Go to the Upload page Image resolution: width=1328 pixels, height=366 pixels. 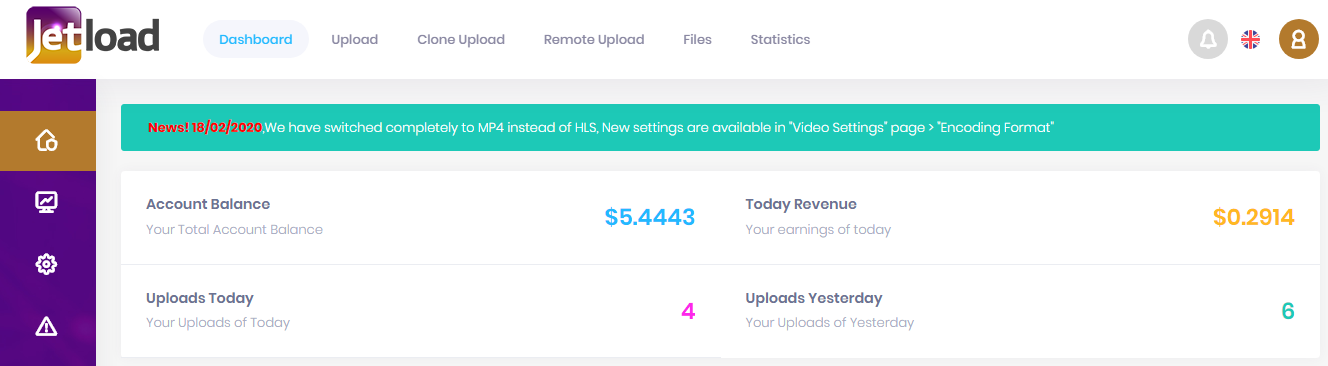click(x=355, y=40)
